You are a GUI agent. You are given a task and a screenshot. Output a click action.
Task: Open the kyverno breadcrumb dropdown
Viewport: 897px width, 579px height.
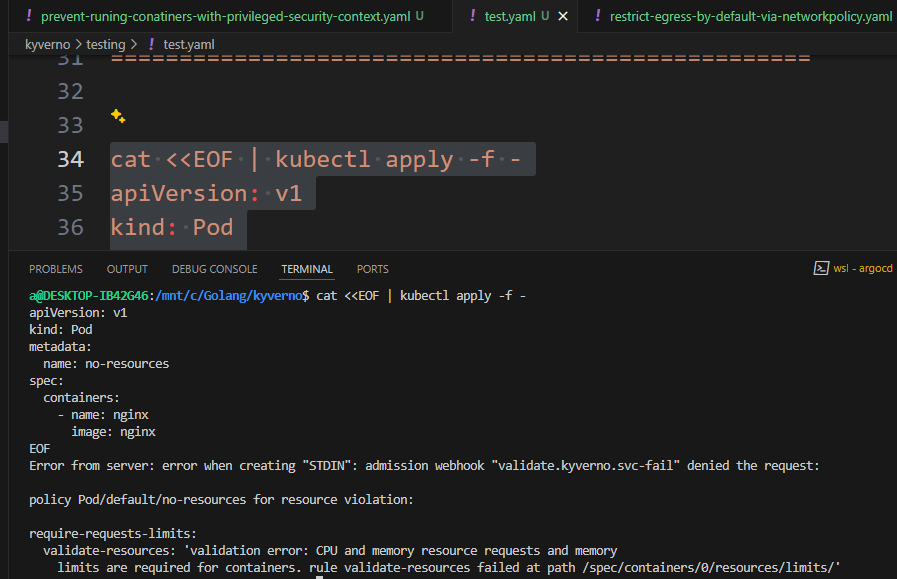click(47, 44)
